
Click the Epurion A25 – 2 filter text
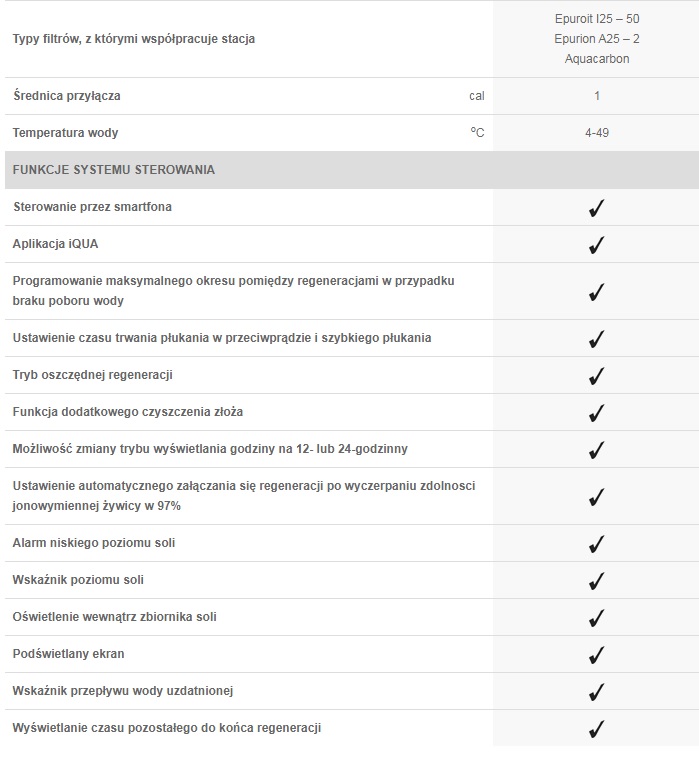tap(597, 39)
